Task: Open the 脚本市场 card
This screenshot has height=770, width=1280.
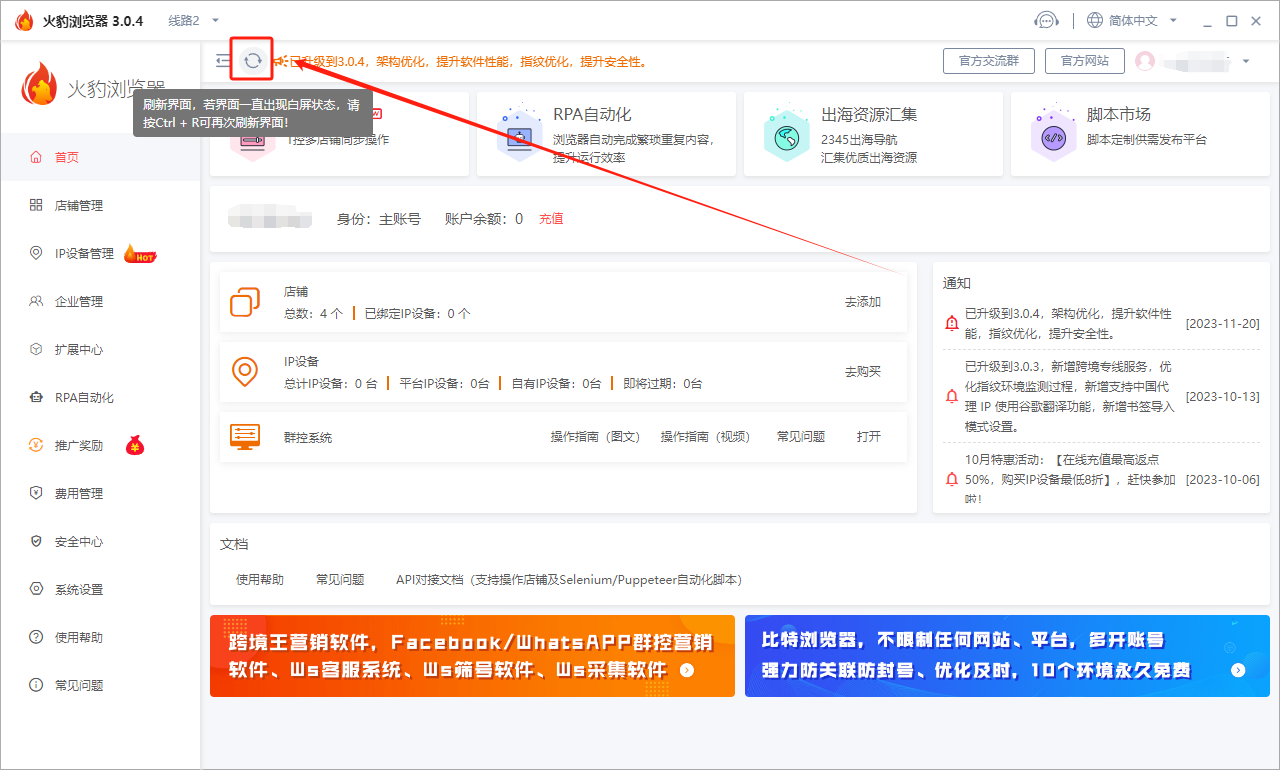Action: point(1140,134)
